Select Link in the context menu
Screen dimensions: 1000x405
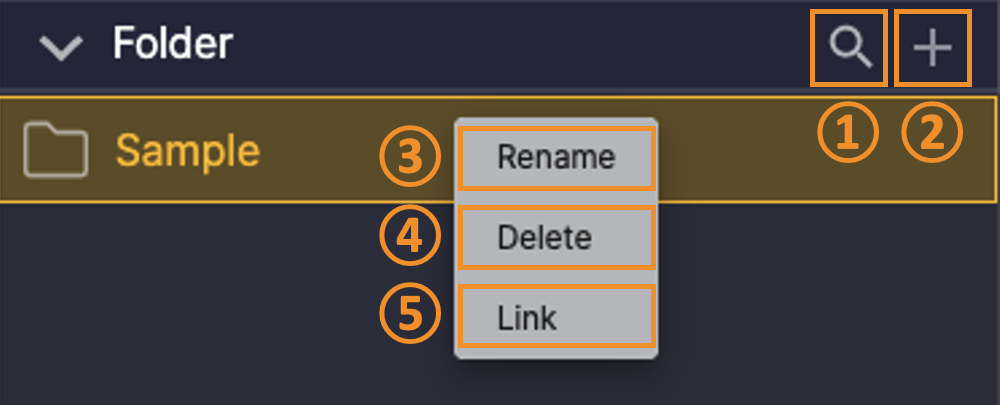tap(527, 318)
